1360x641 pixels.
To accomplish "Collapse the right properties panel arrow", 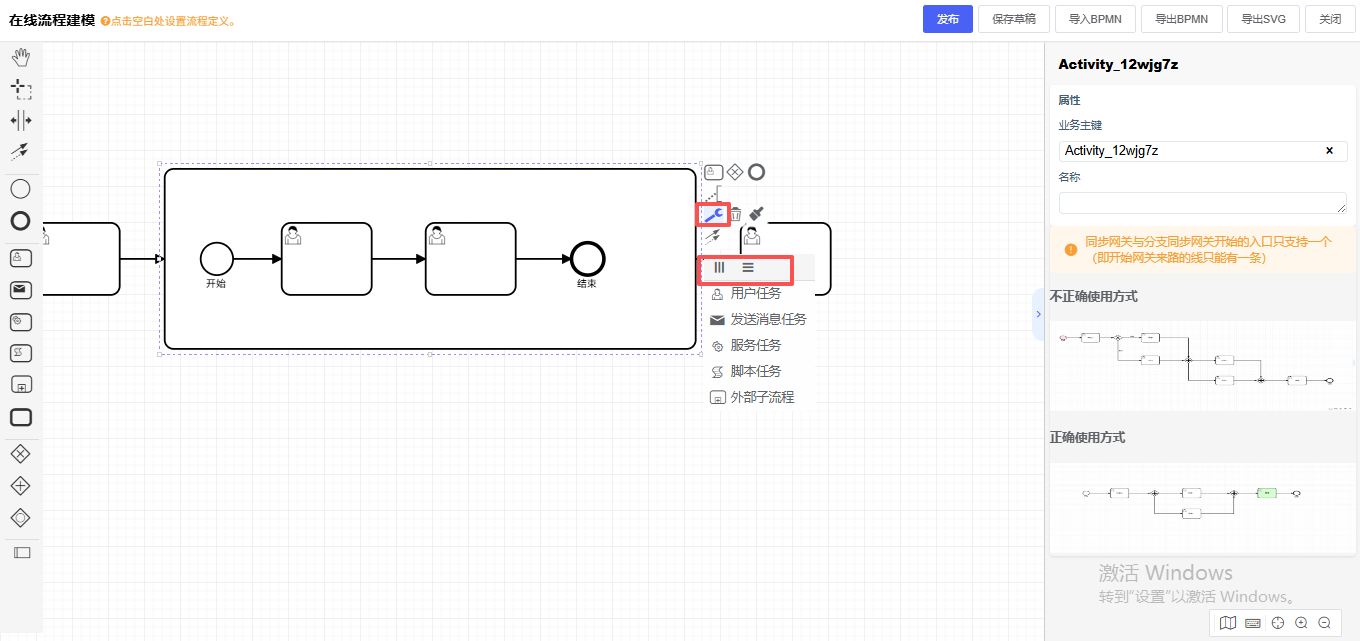I will point(1038,314).
